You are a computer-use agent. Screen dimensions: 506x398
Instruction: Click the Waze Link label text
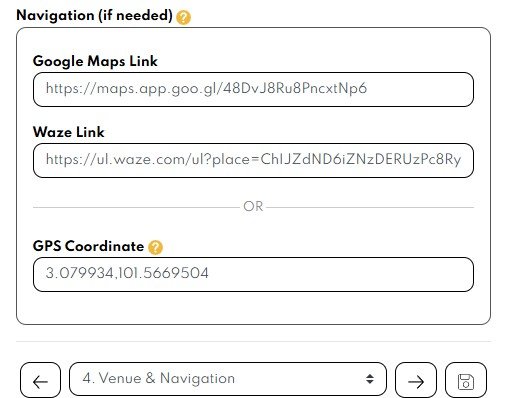[69, 132]
